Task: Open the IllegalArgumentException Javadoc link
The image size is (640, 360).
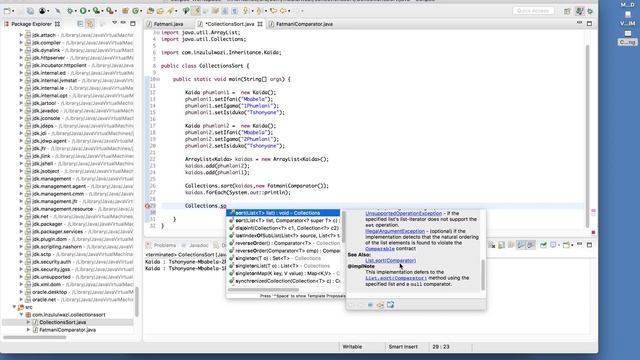Action: click(395, 231)
